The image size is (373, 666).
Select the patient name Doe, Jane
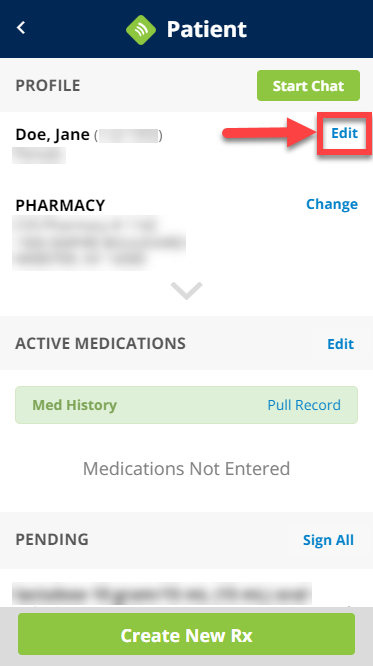pyautogui.click(x=52, y=135)
